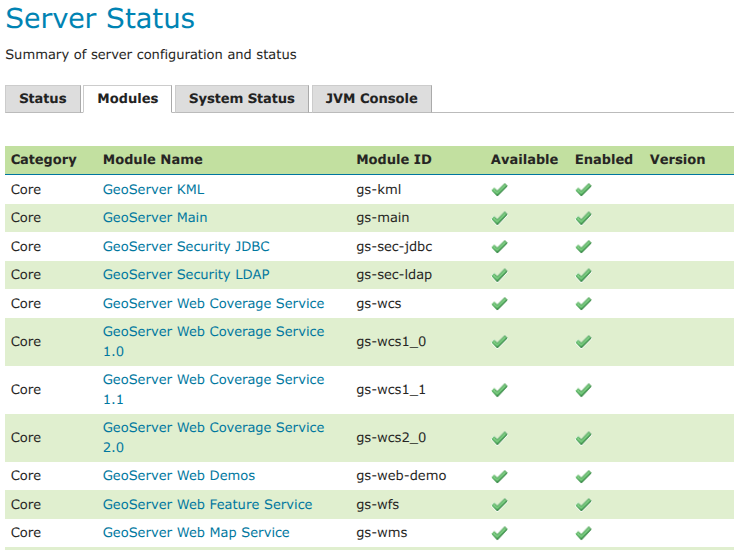Image resolution: width=734 pixels, height=550 pixels.
Task: Open the System Status tab
Action: [x=241, y=98]
